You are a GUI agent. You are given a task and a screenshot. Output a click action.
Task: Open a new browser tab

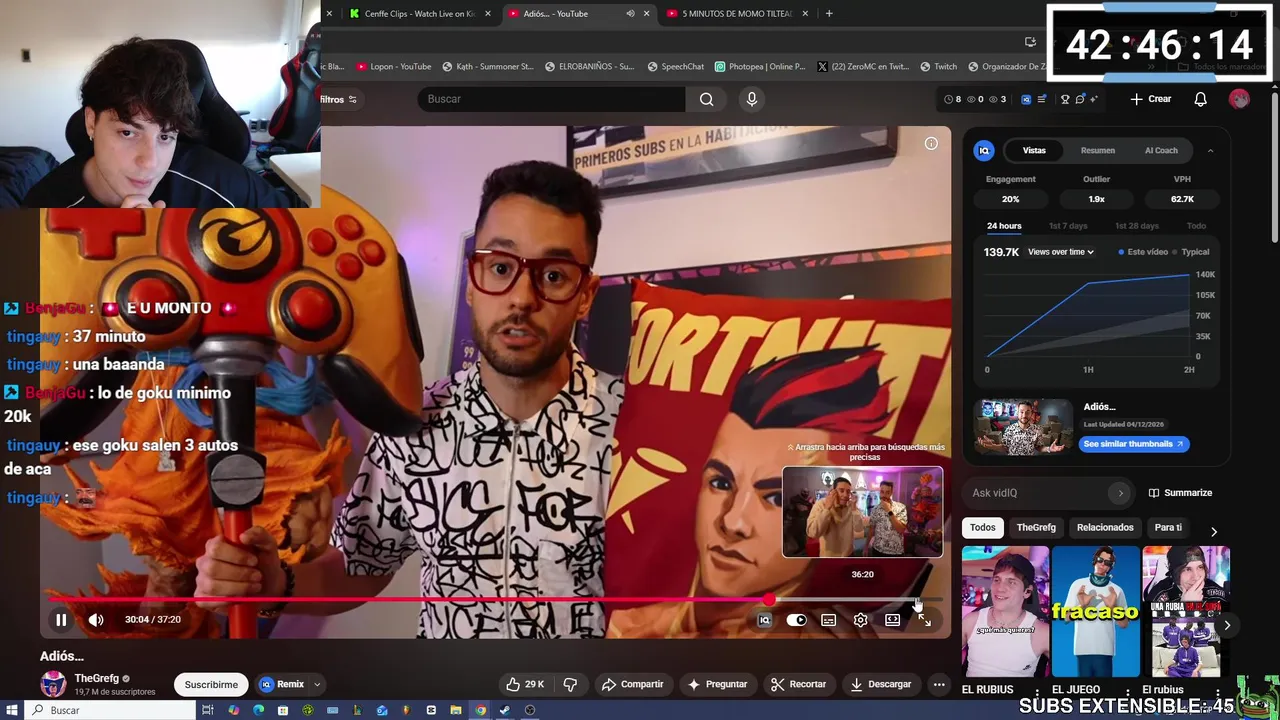(x=829, y=14)
